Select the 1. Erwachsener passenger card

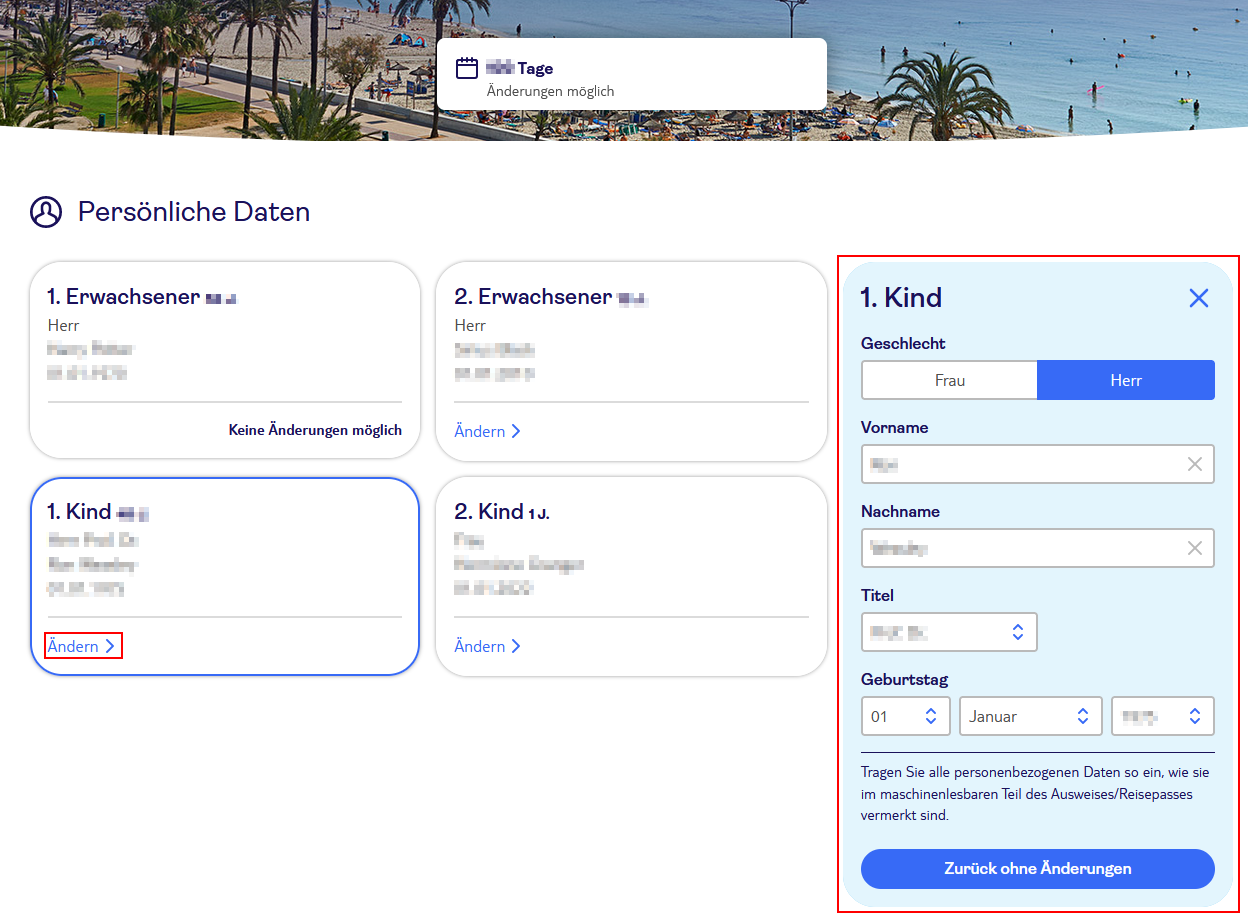coord(224,360)
